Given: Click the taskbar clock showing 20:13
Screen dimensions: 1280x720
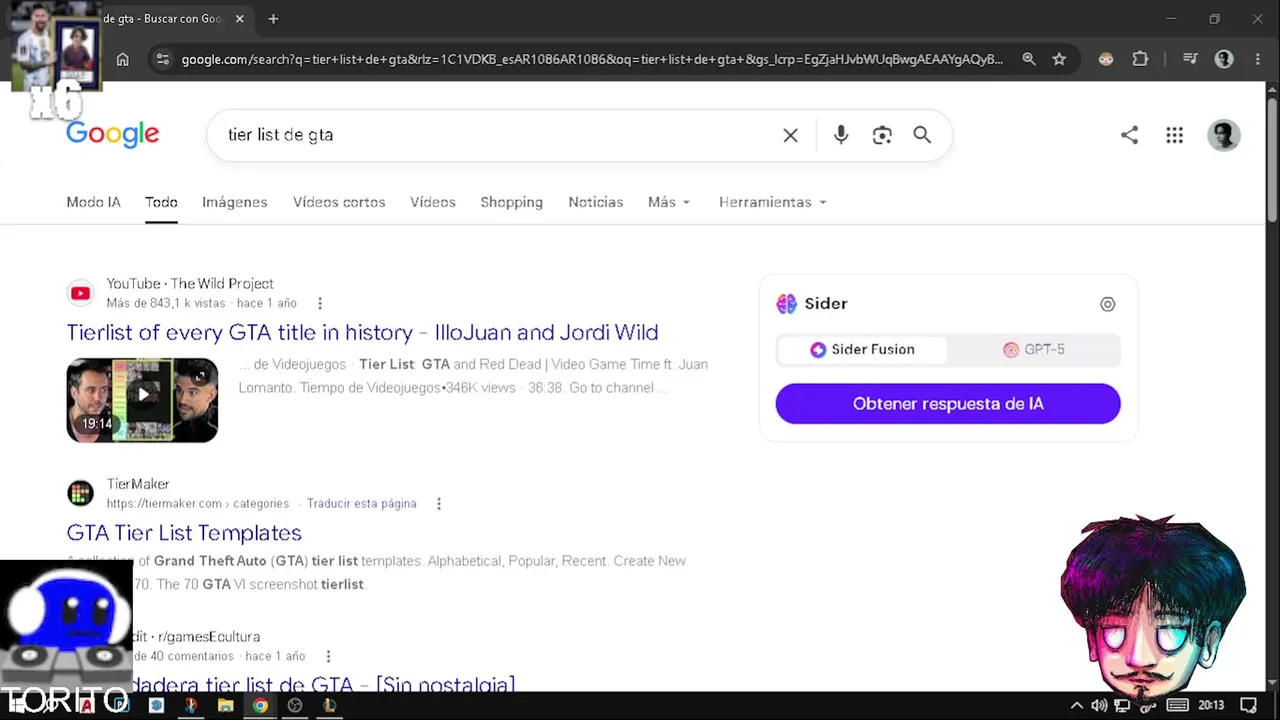Looking at the screenshot, I should click(1211, 705).
